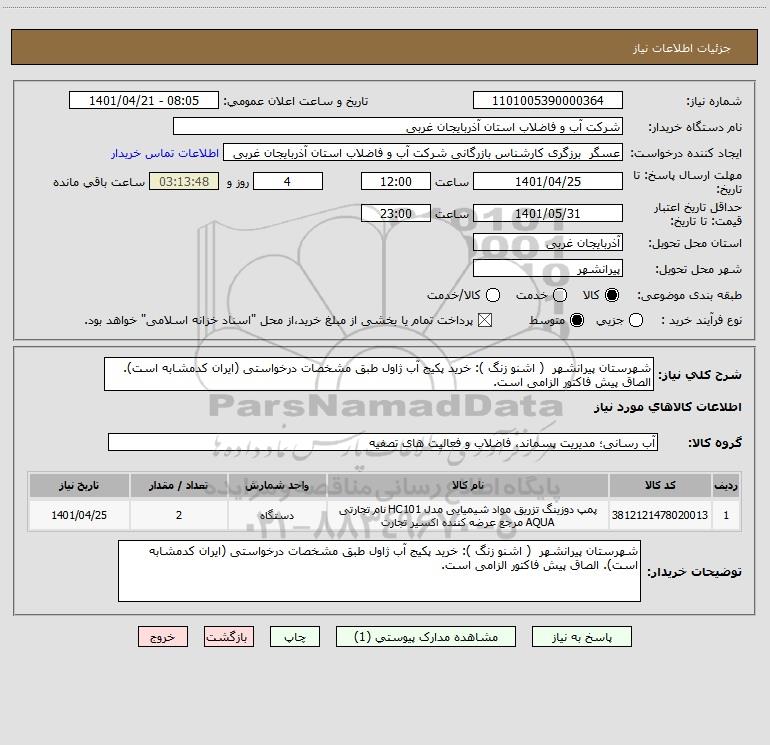
Task: Toggle the اسناد خزانه اسلامی payment checkbox
Action: (x=485, y=320)
